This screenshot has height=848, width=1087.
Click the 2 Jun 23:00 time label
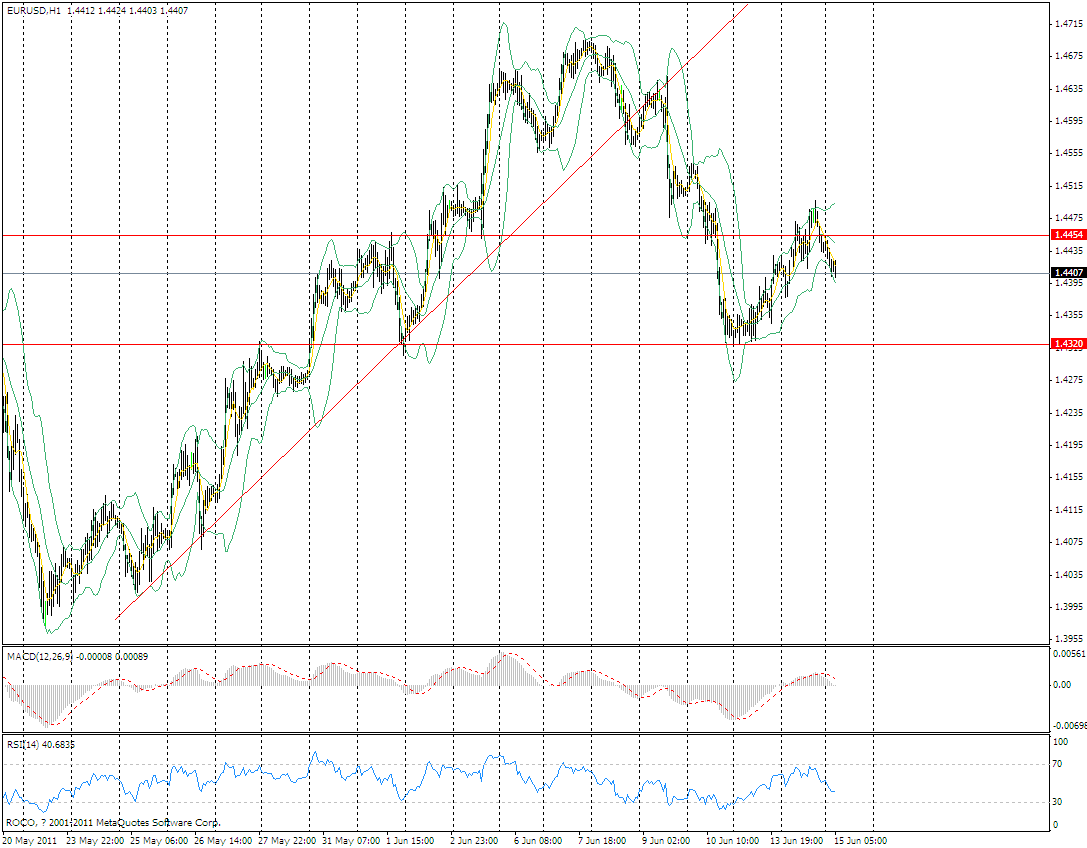[474, 840]
